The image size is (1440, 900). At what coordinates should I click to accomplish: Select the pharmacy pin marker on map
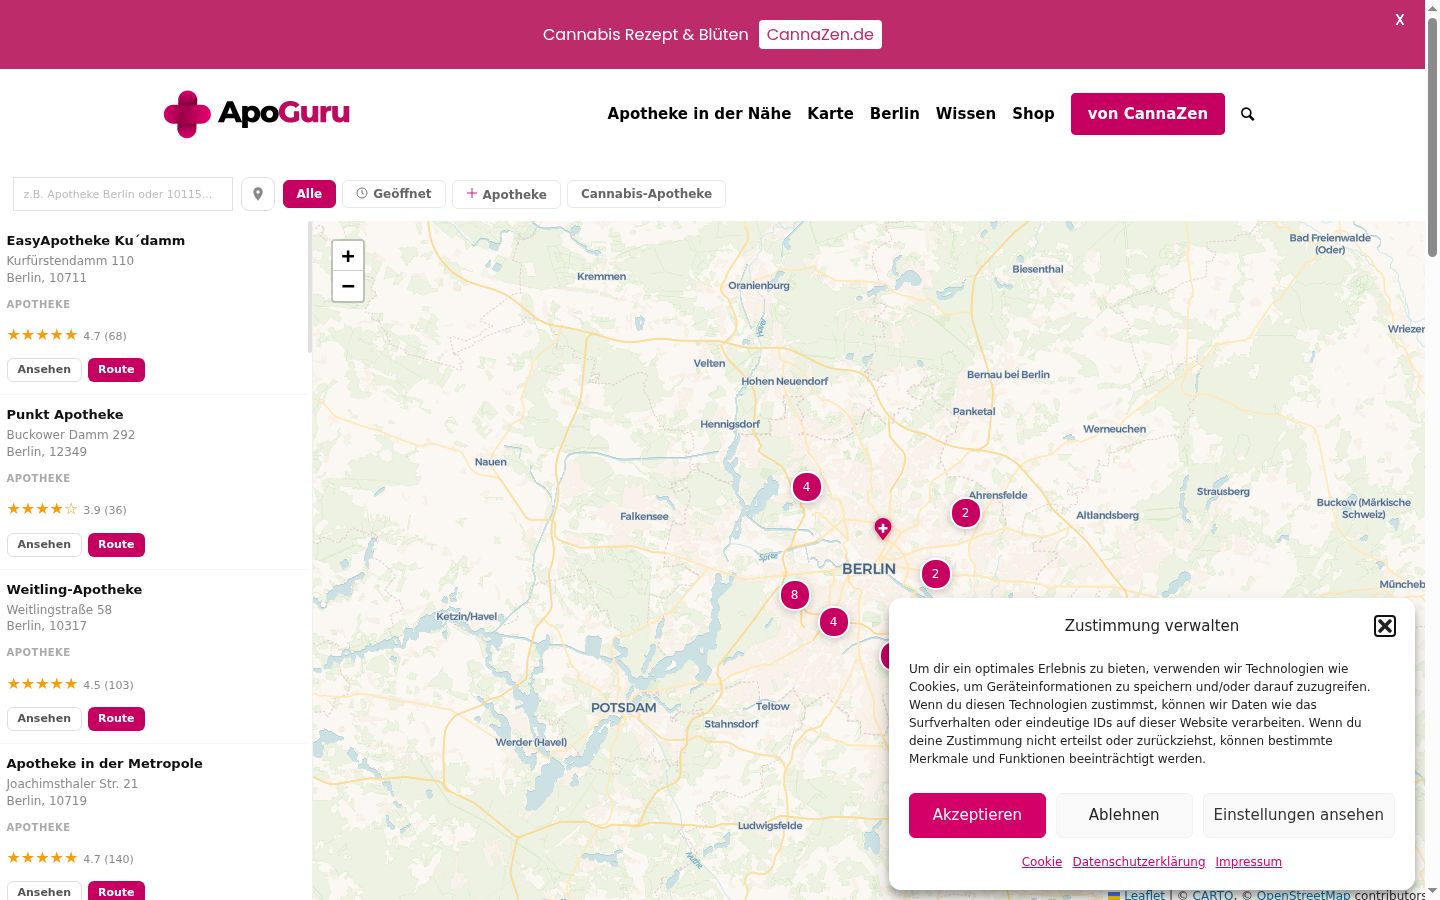tap(882, 528)
